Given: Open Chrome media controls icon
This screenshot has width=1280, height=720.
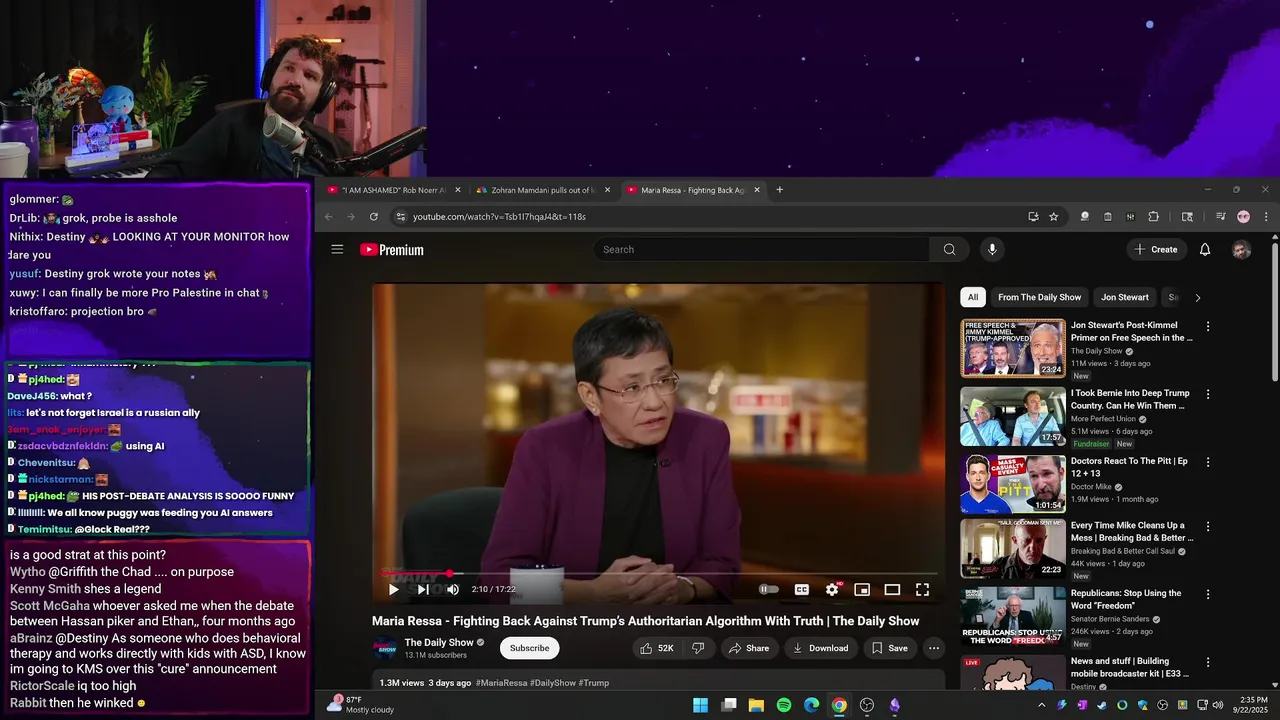Looking at the screenshot, I should pyautogui.click(x=1220, y=216).
